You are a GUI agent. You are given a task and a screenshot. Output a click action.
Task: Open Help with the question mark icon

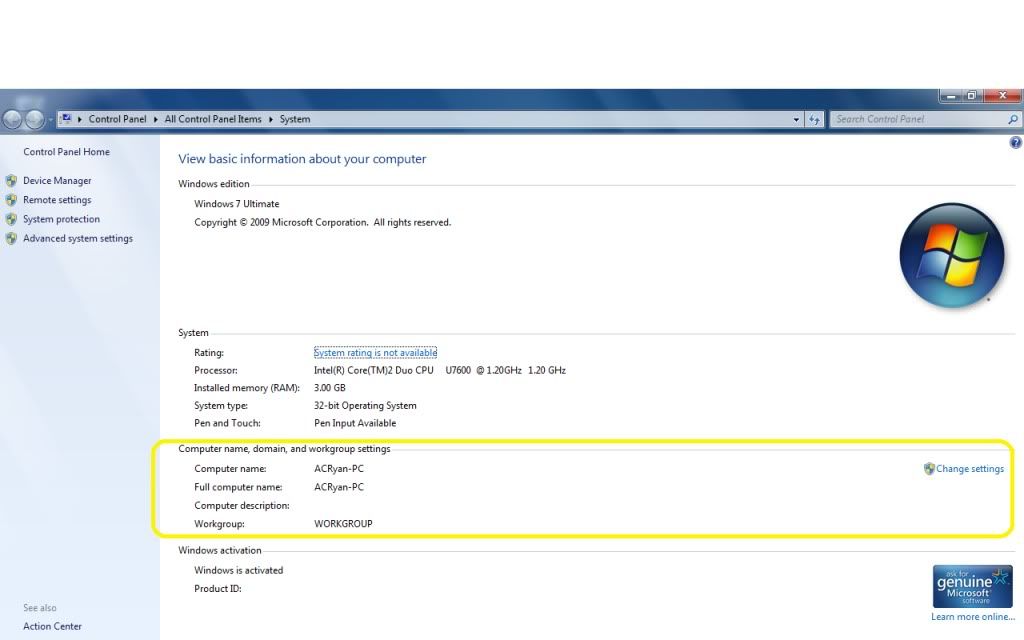[1016, 142]
